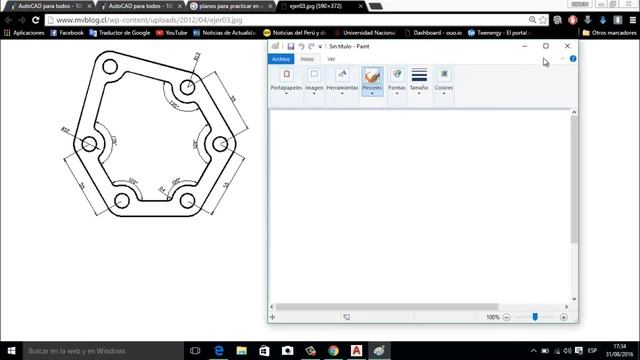Image resolution: width=640 pixels, height=360 pixels.
Task: Switch to the Ver ribbon tab
Action: [x=331, y=59]
